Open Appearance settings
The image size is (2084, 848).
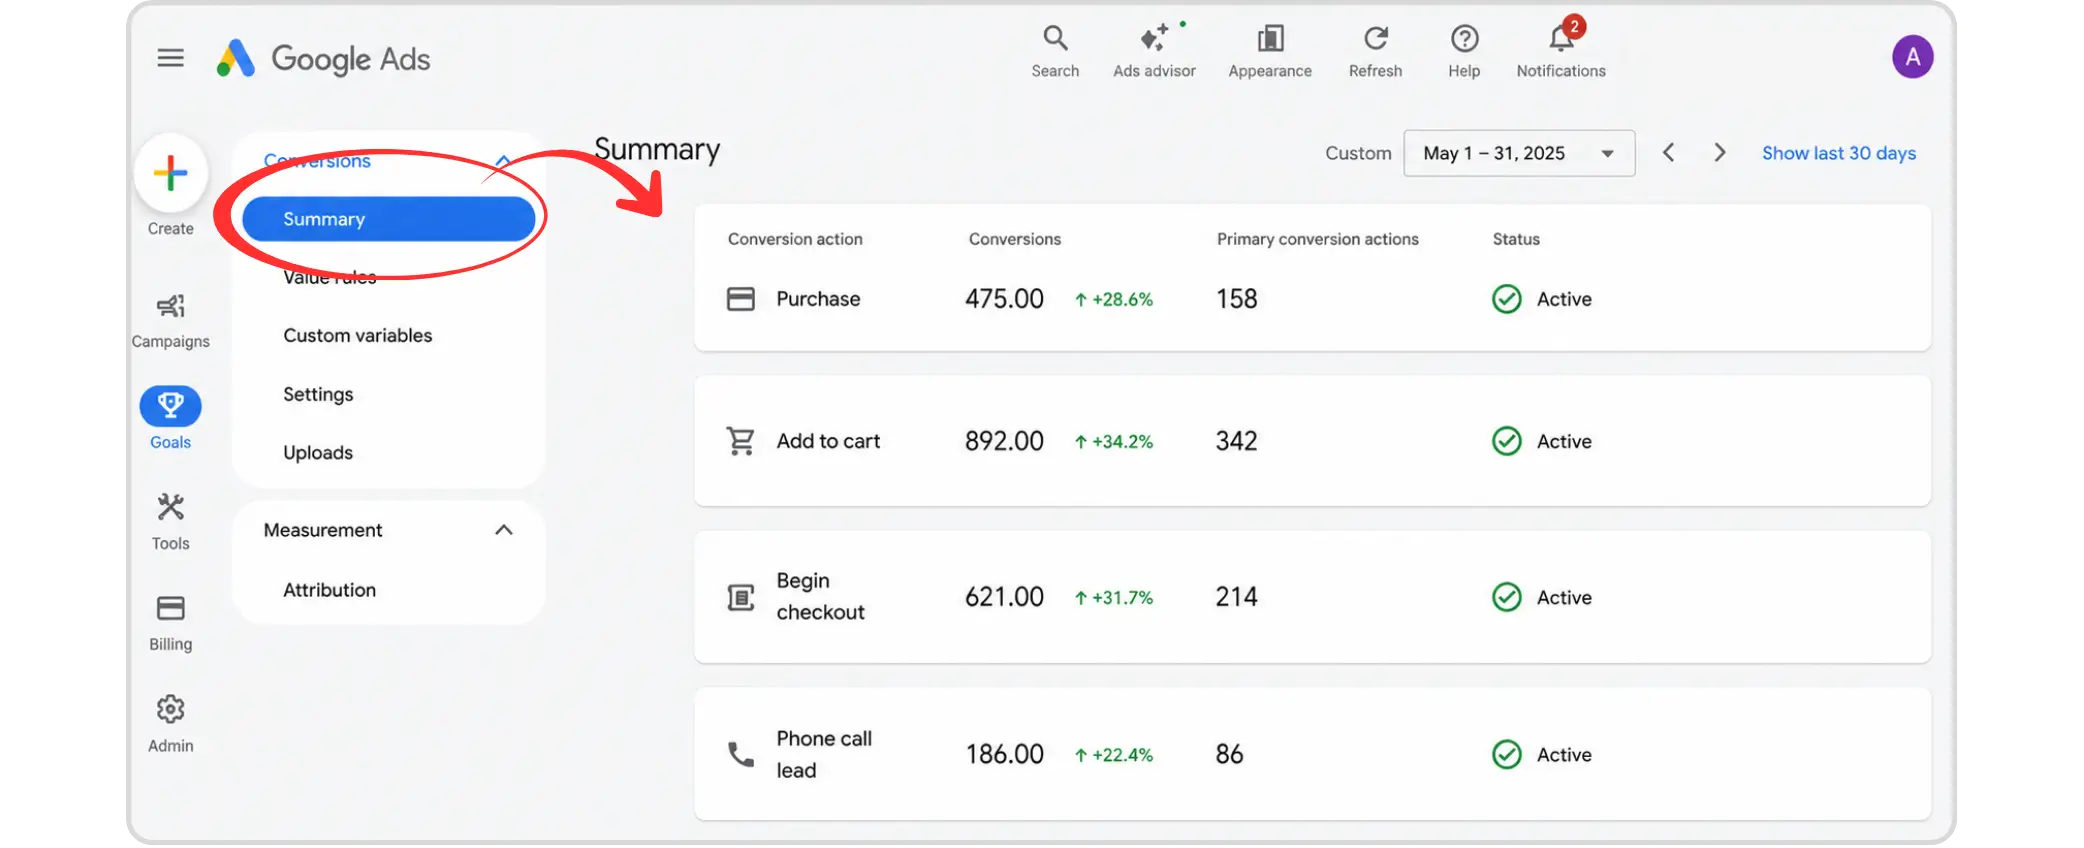click(x=1270, y=51)
